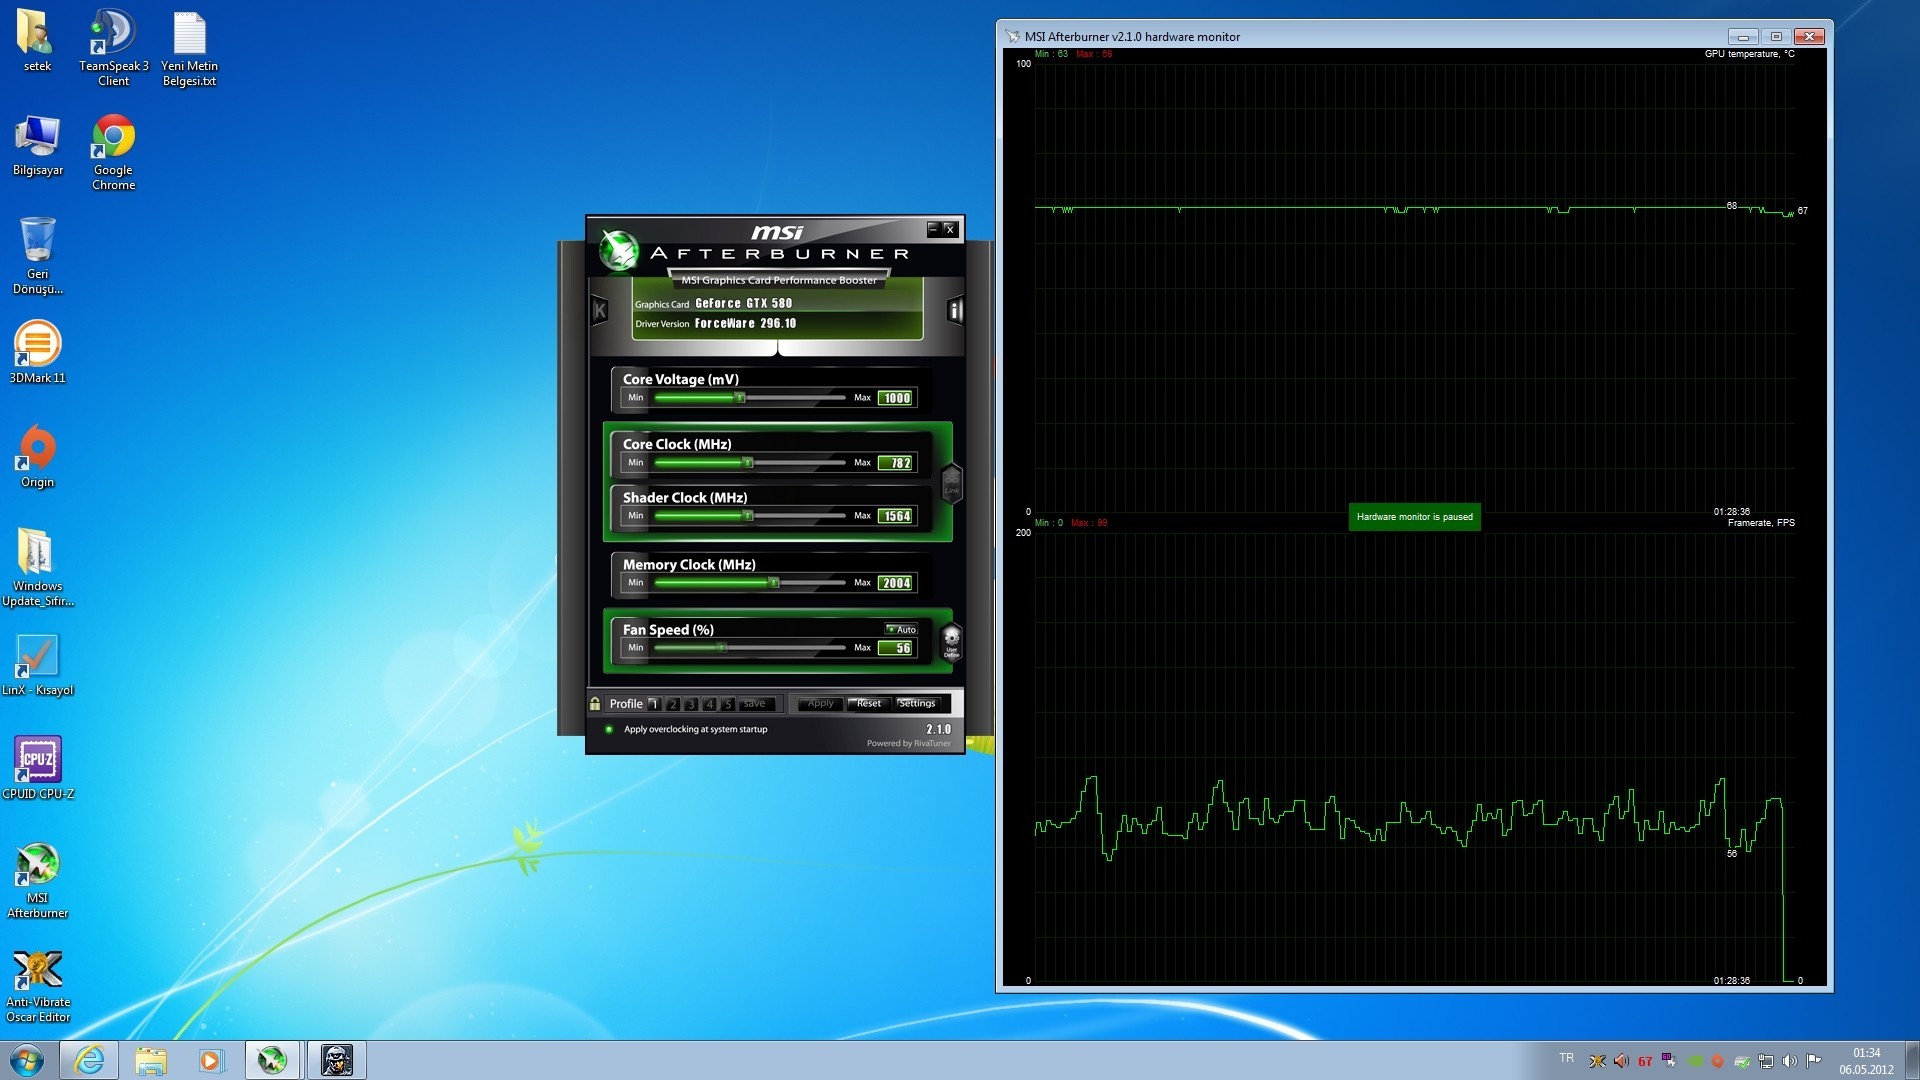Open the information panel with the i button

[x=955, y=310]
